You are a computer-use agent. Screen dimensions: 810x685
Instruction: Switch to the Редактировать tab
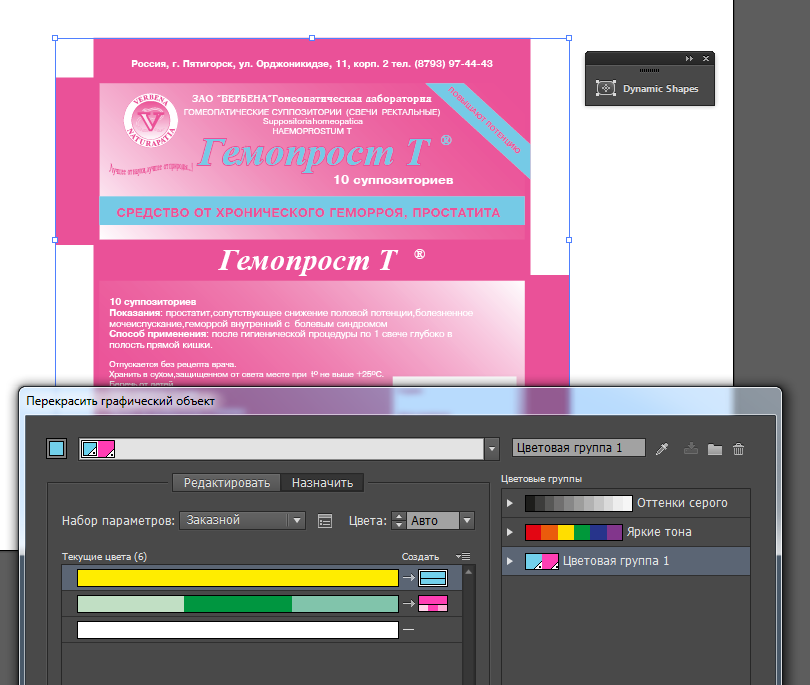click(227, 482)
